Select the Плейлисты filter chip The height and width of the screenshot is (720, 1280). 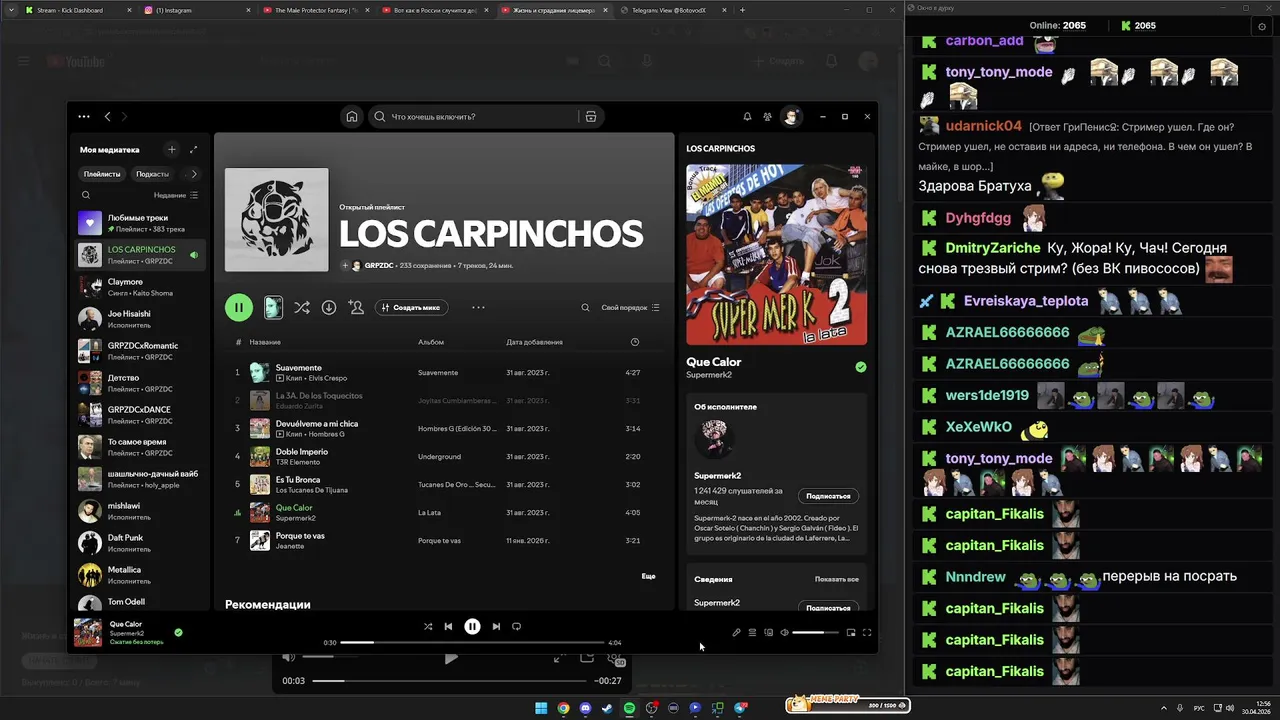click(x=102, y=174)
